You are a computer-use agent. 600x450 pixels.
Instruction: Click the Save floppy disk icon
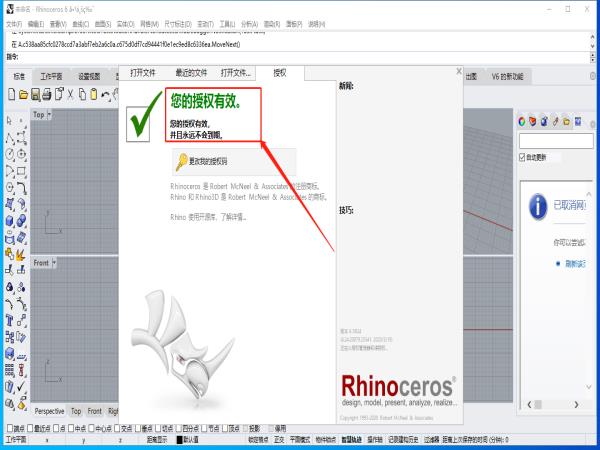[x=36, y=95]
